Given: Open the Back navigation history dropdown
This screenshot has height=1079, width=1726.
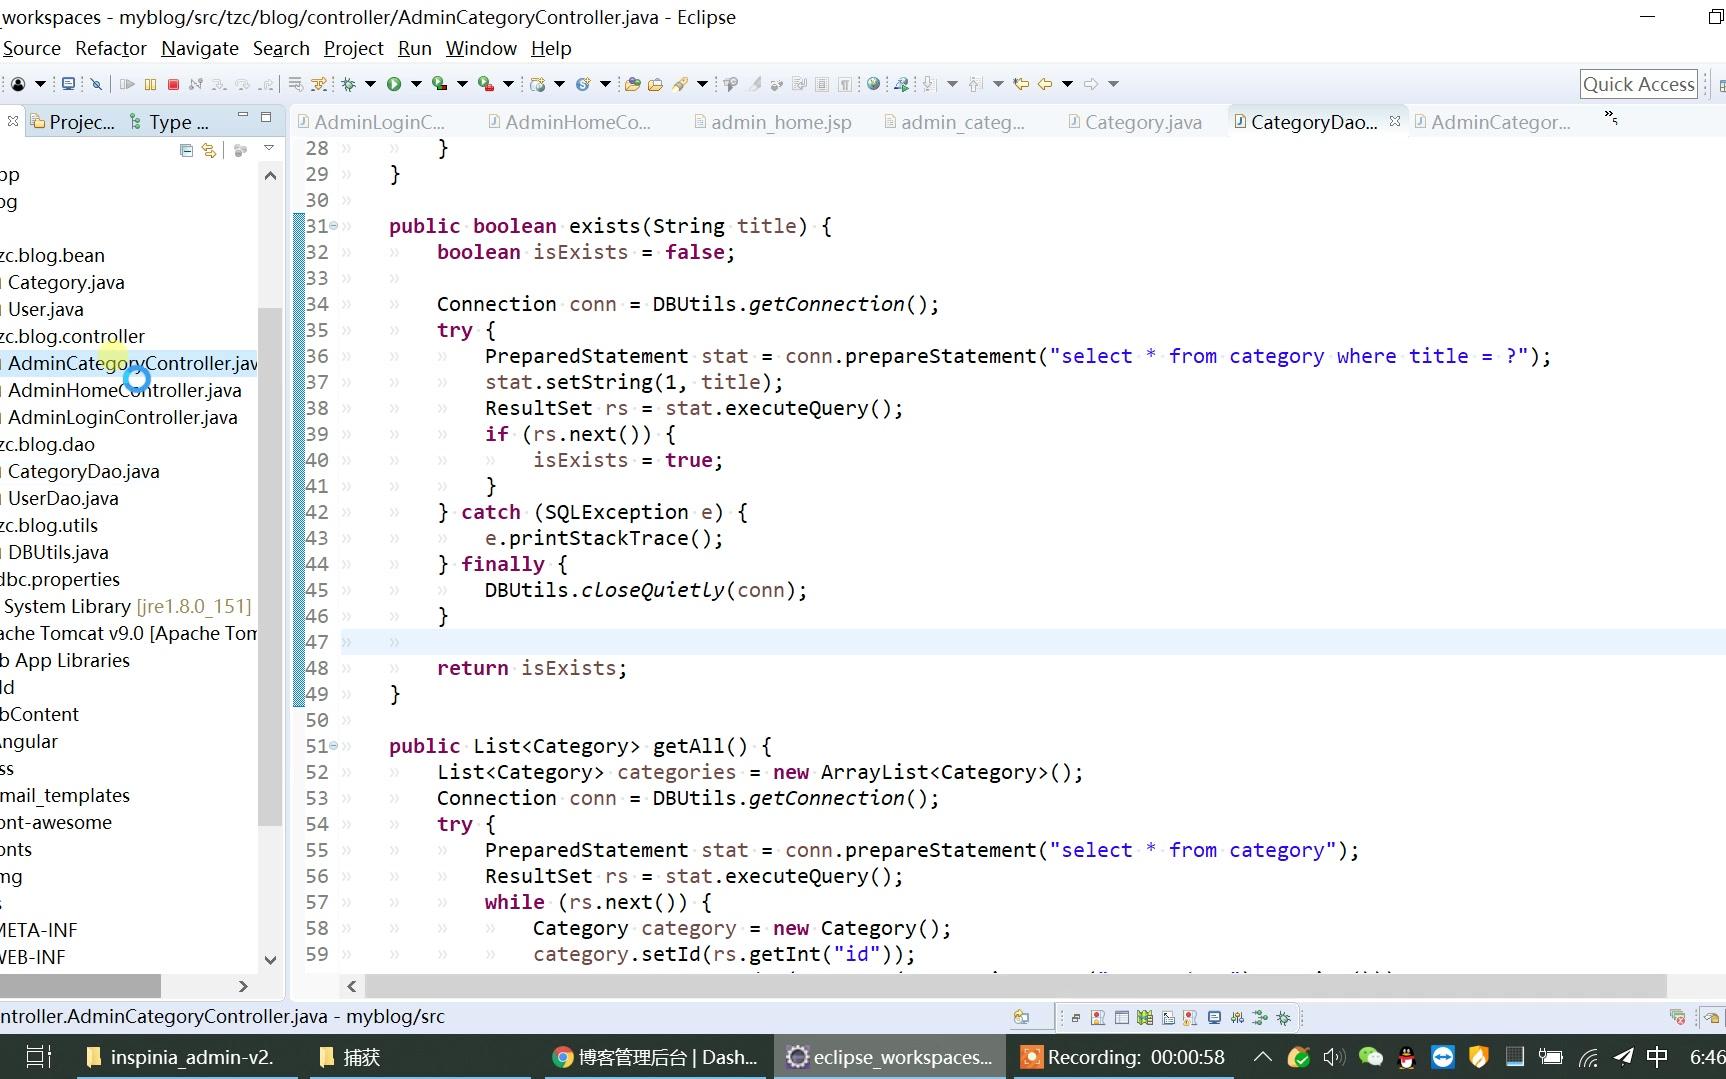Looking at the screenshot, I should click(x=1067, y=84).
